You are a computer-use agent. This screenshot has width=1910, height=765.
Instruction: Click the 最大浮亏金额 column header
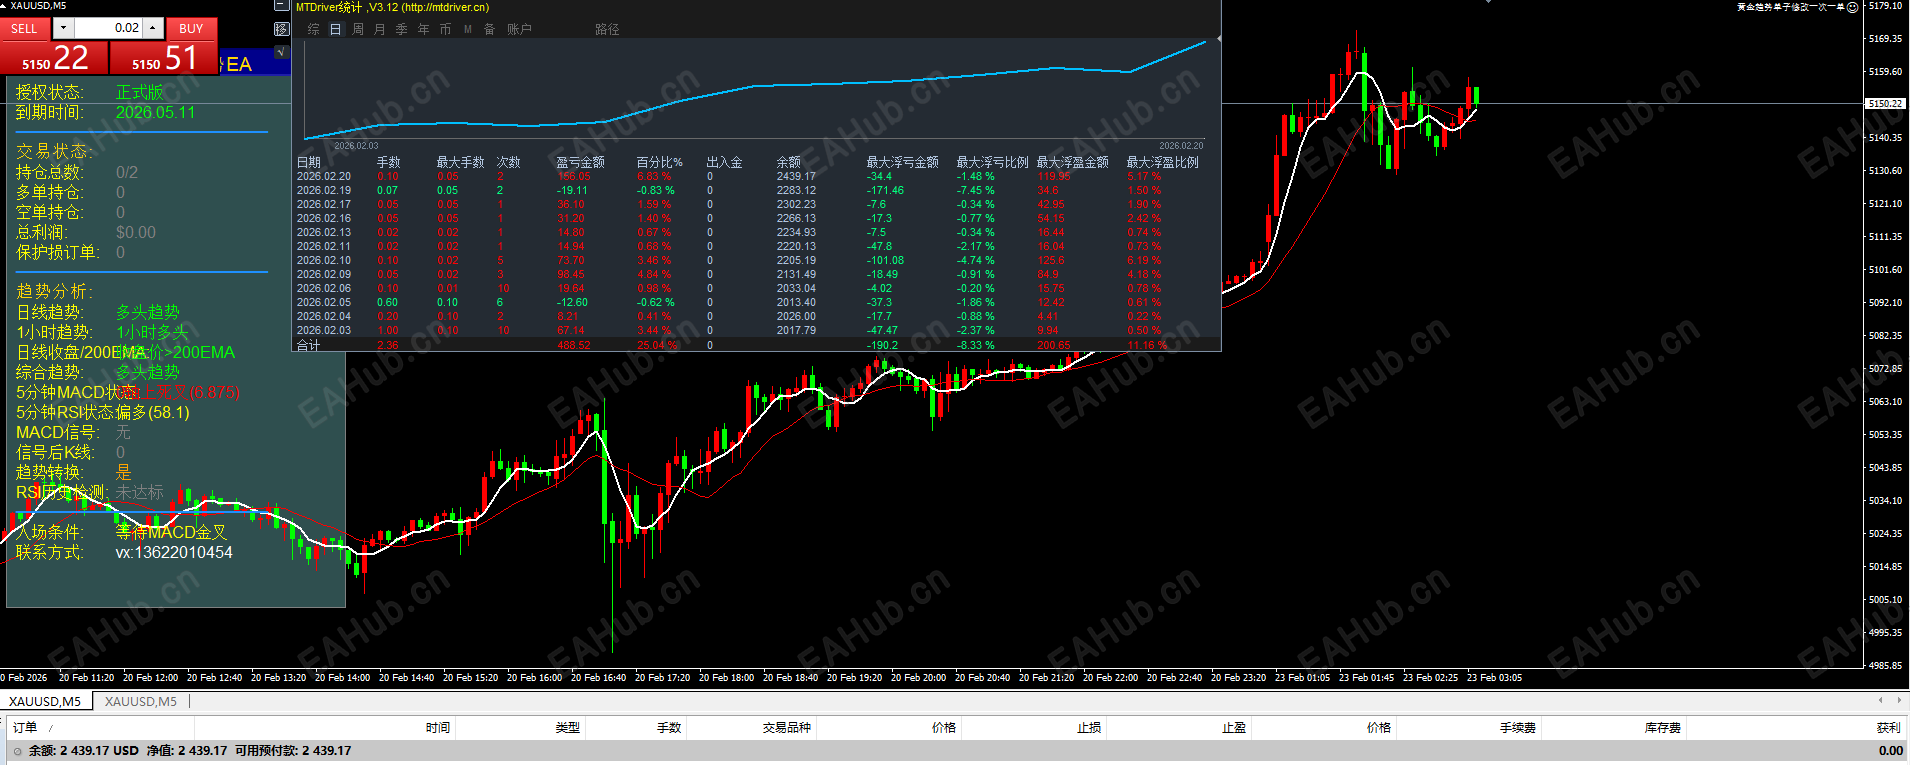[902, 162]
